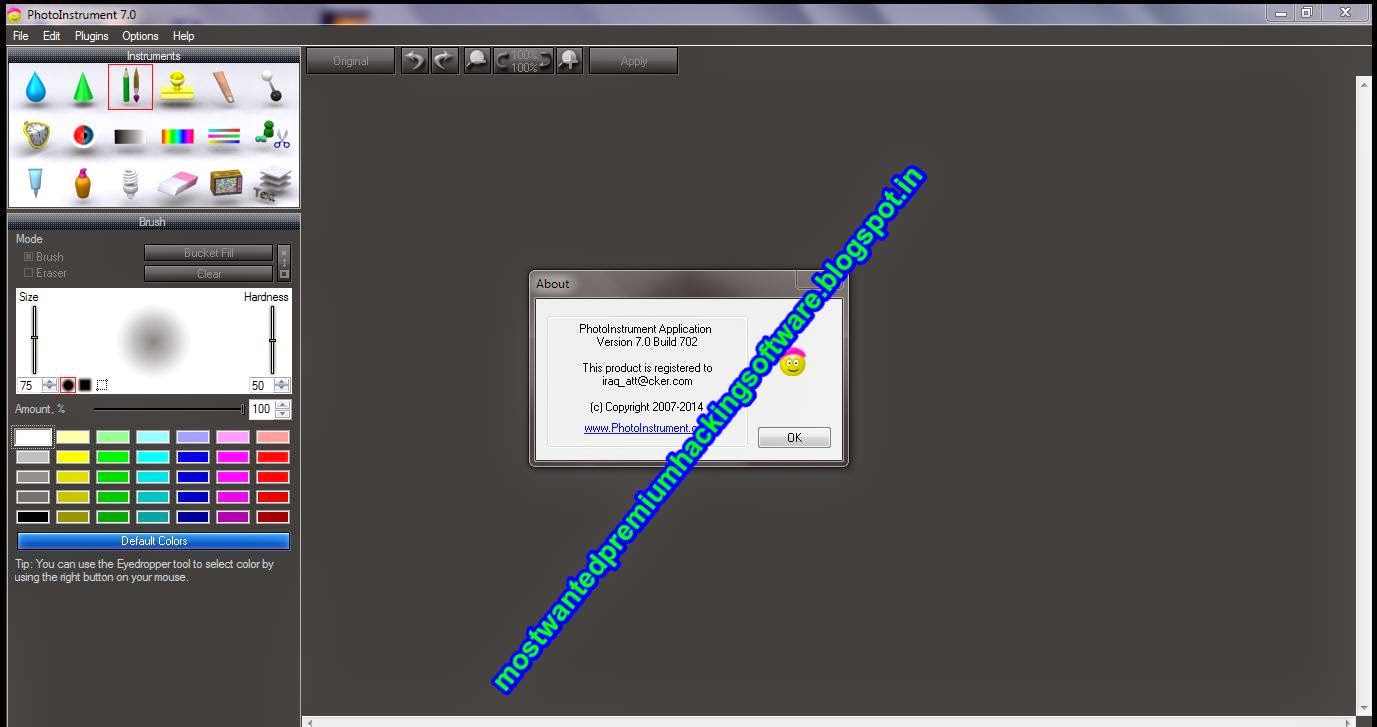Click the Amount horizontal slider
The width and height of the screenshot is (1377, 727).
tap(169, 409)
